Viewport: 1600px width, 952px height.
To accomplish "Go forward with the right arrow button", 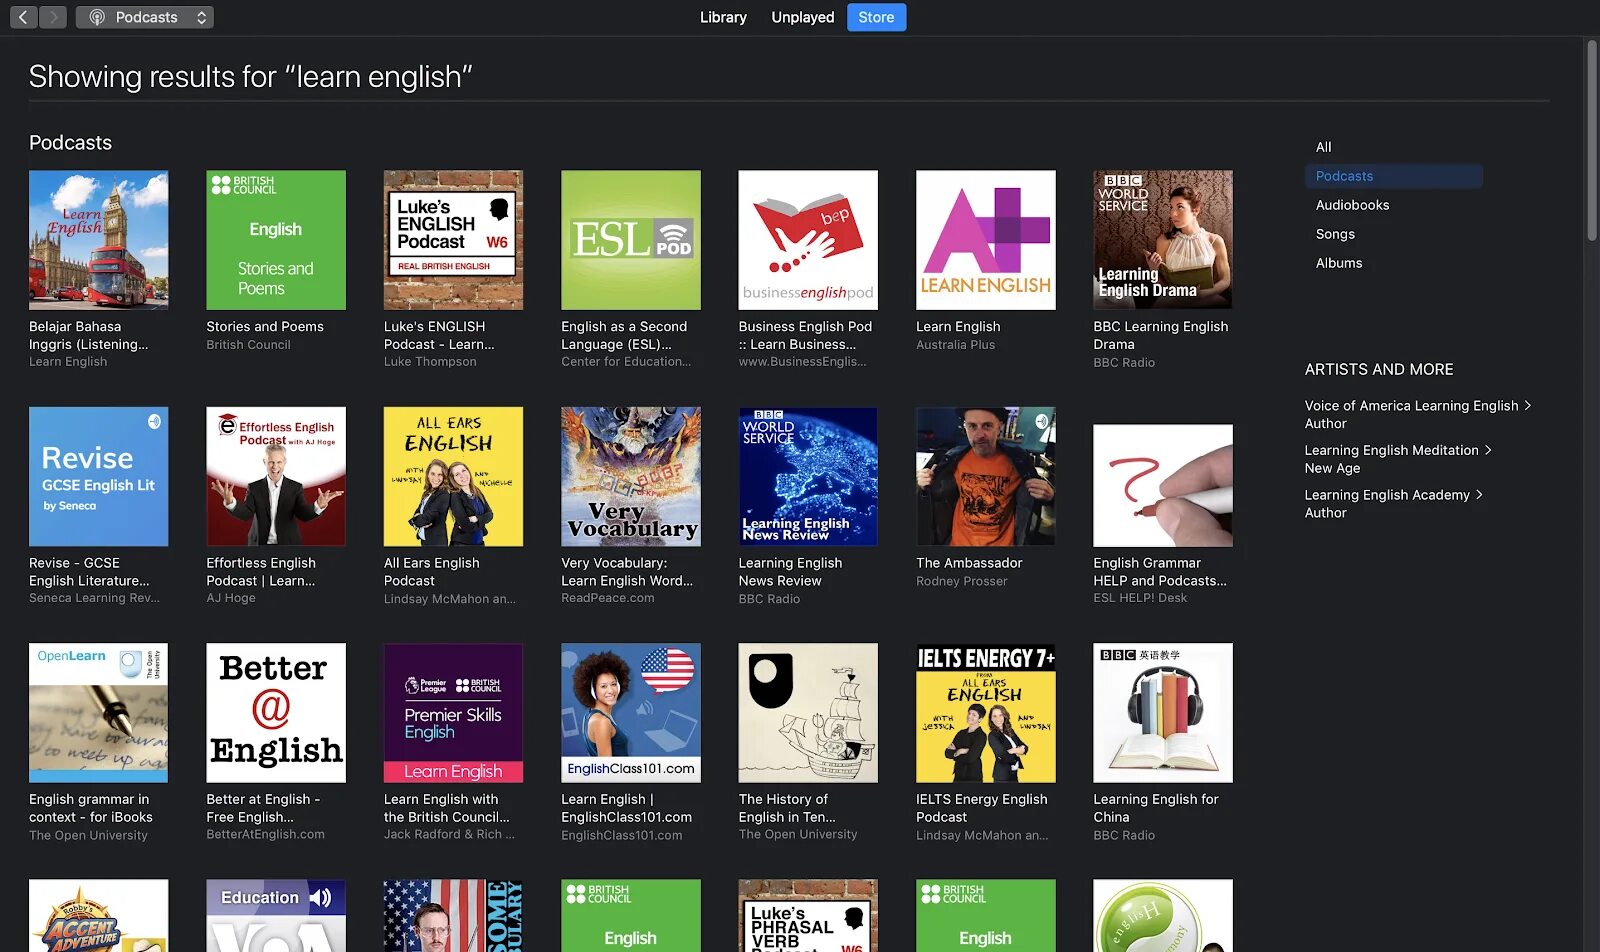I will (x=53, y=17).
